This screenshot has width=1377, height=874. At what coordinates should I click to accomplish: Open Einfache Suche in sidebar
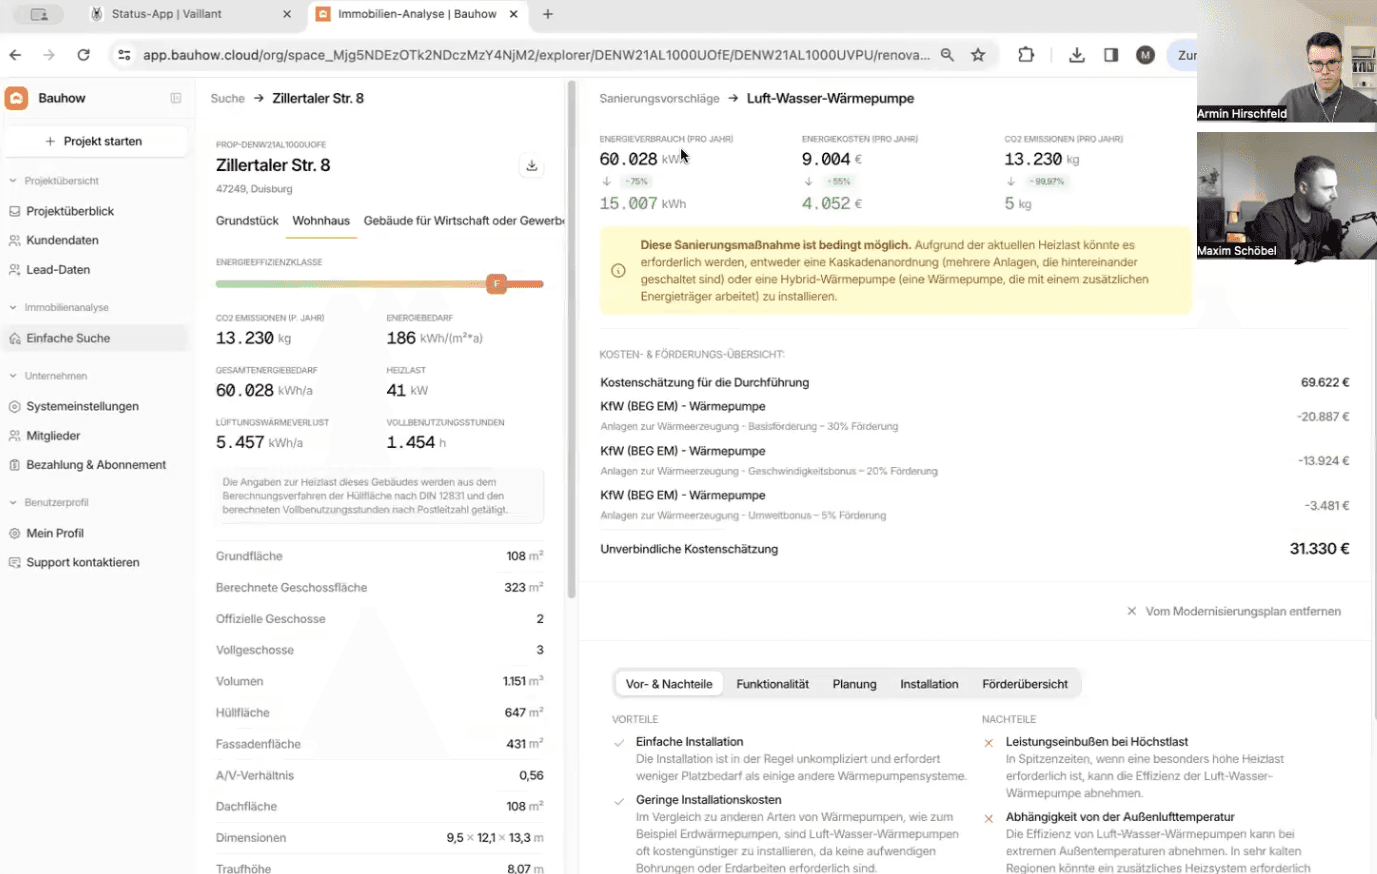click(x=94, y=338)
